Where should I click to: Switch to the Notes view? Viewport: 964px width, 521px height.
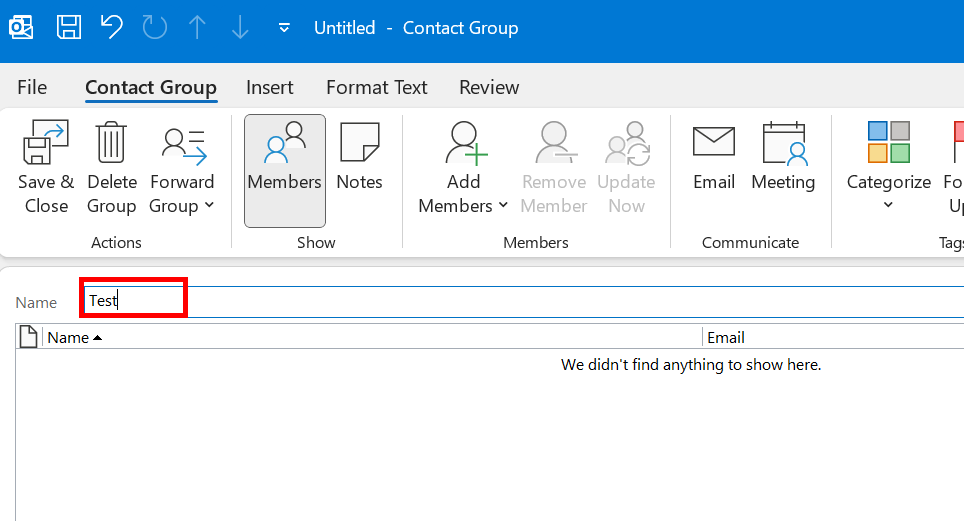360,157
